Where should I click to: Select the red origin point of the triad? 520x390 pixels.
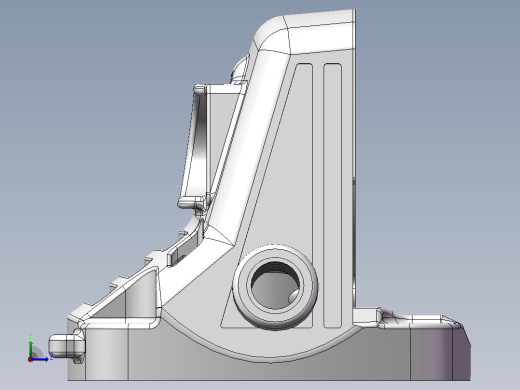[x=30, y=360]
